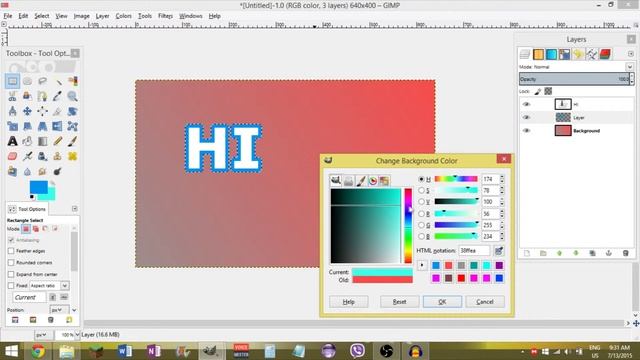Increase the H hue value spinner

502,177
